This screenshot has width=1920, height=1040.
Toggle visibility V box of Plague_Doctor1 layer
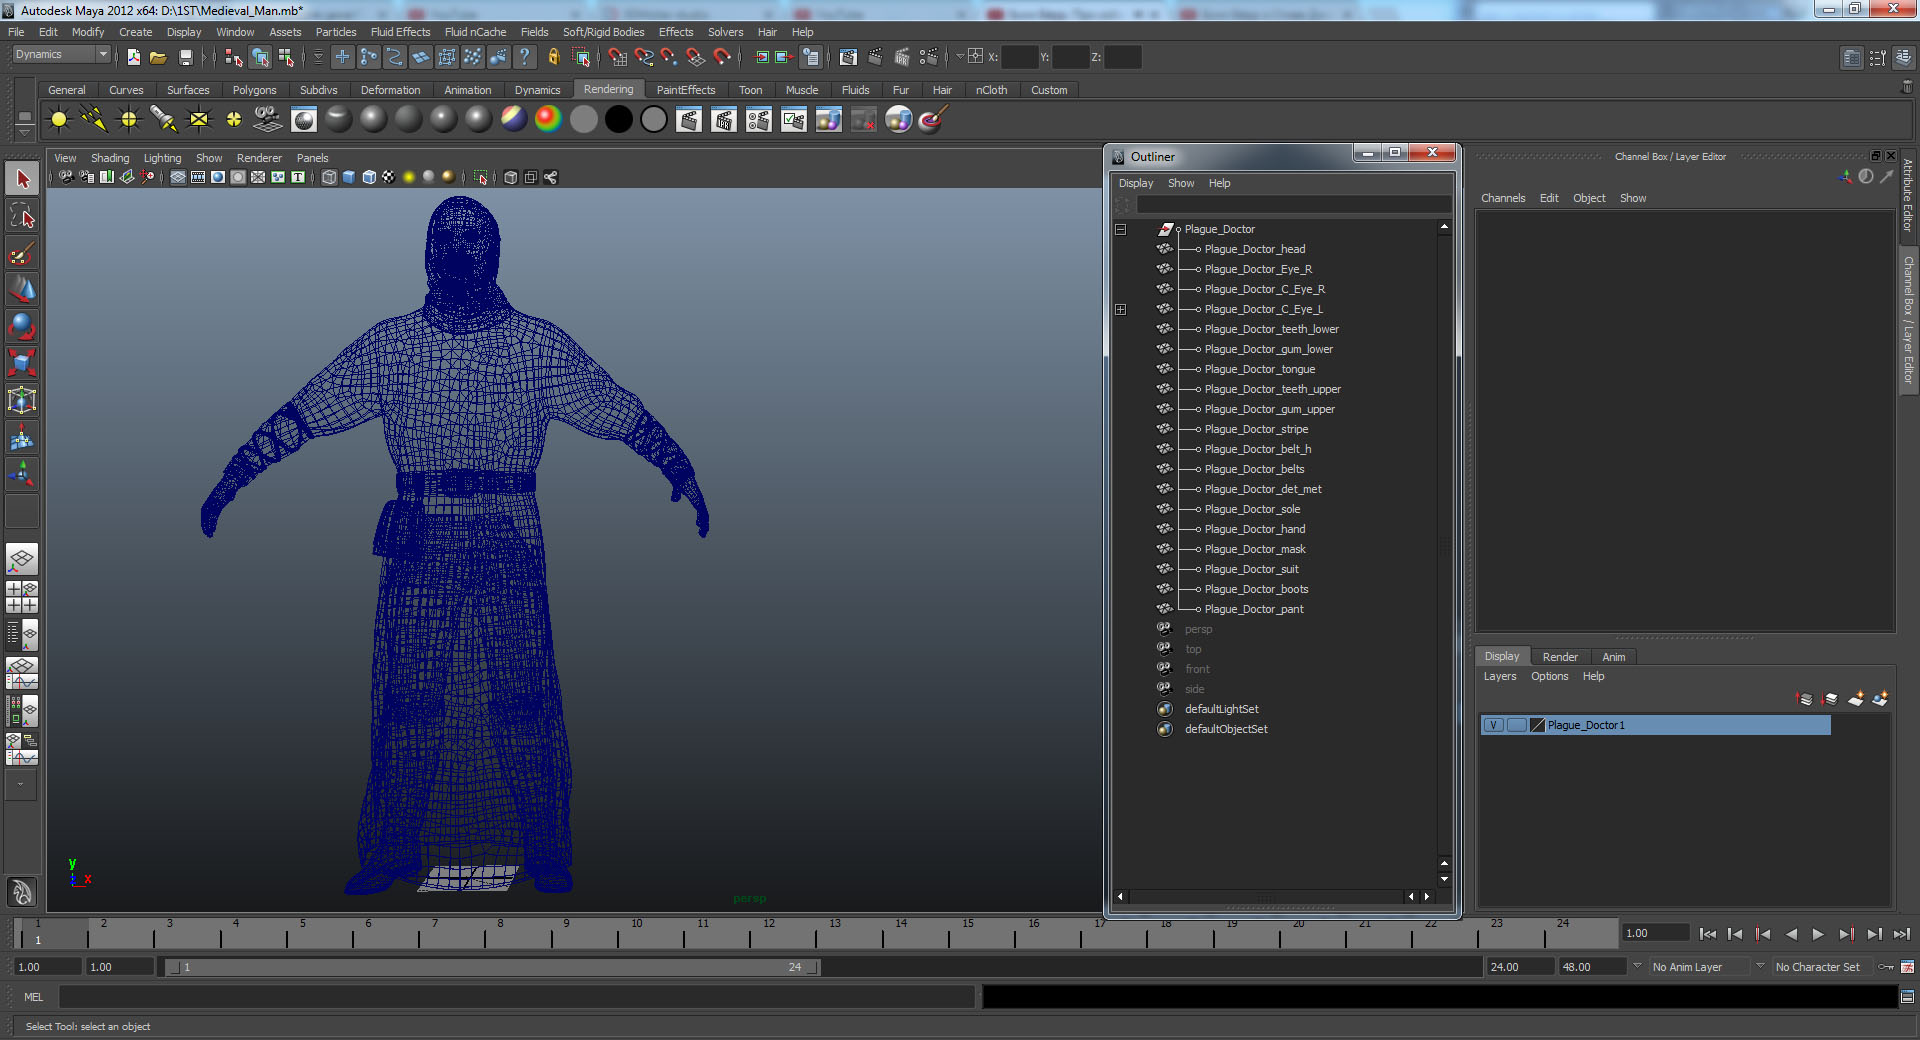(1493, 725)
